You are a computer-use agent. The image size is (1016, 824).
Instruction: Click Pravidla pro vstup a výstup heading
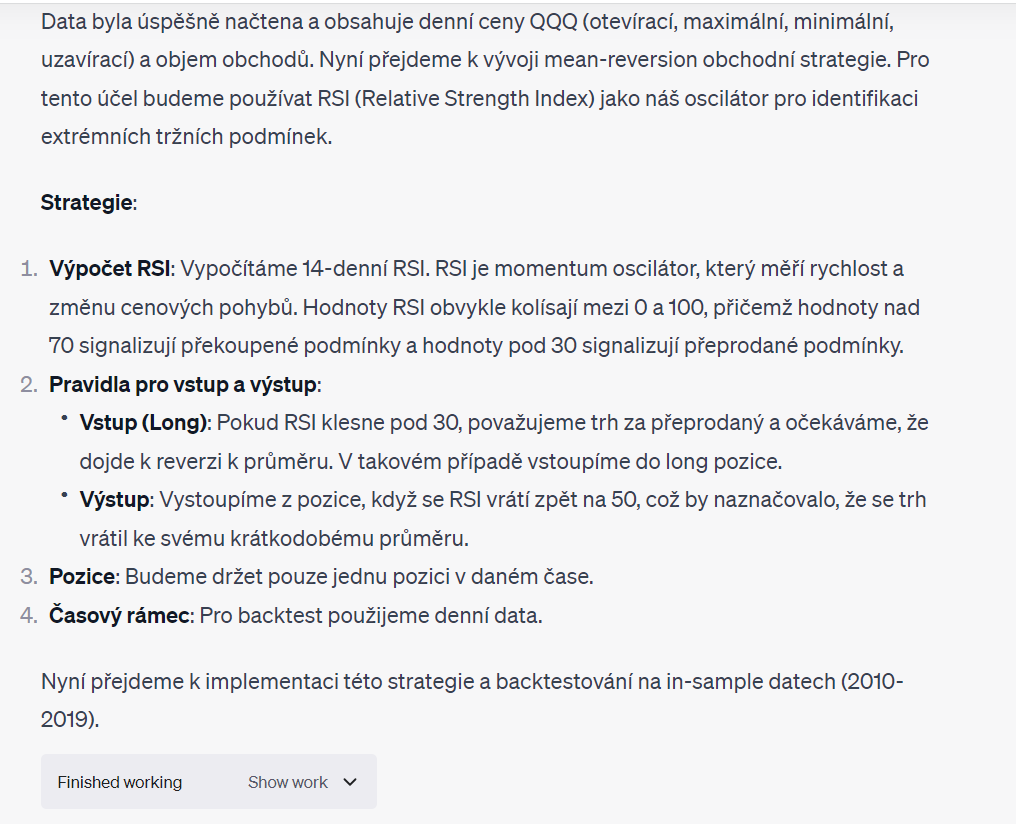183,385
